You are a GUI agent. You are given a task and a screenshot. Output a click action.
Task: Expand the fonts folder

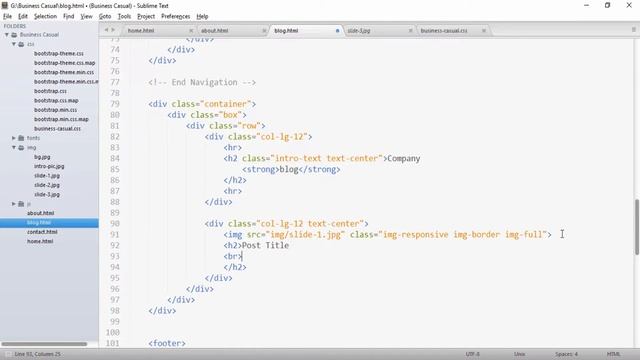click(x=13, y=138)
